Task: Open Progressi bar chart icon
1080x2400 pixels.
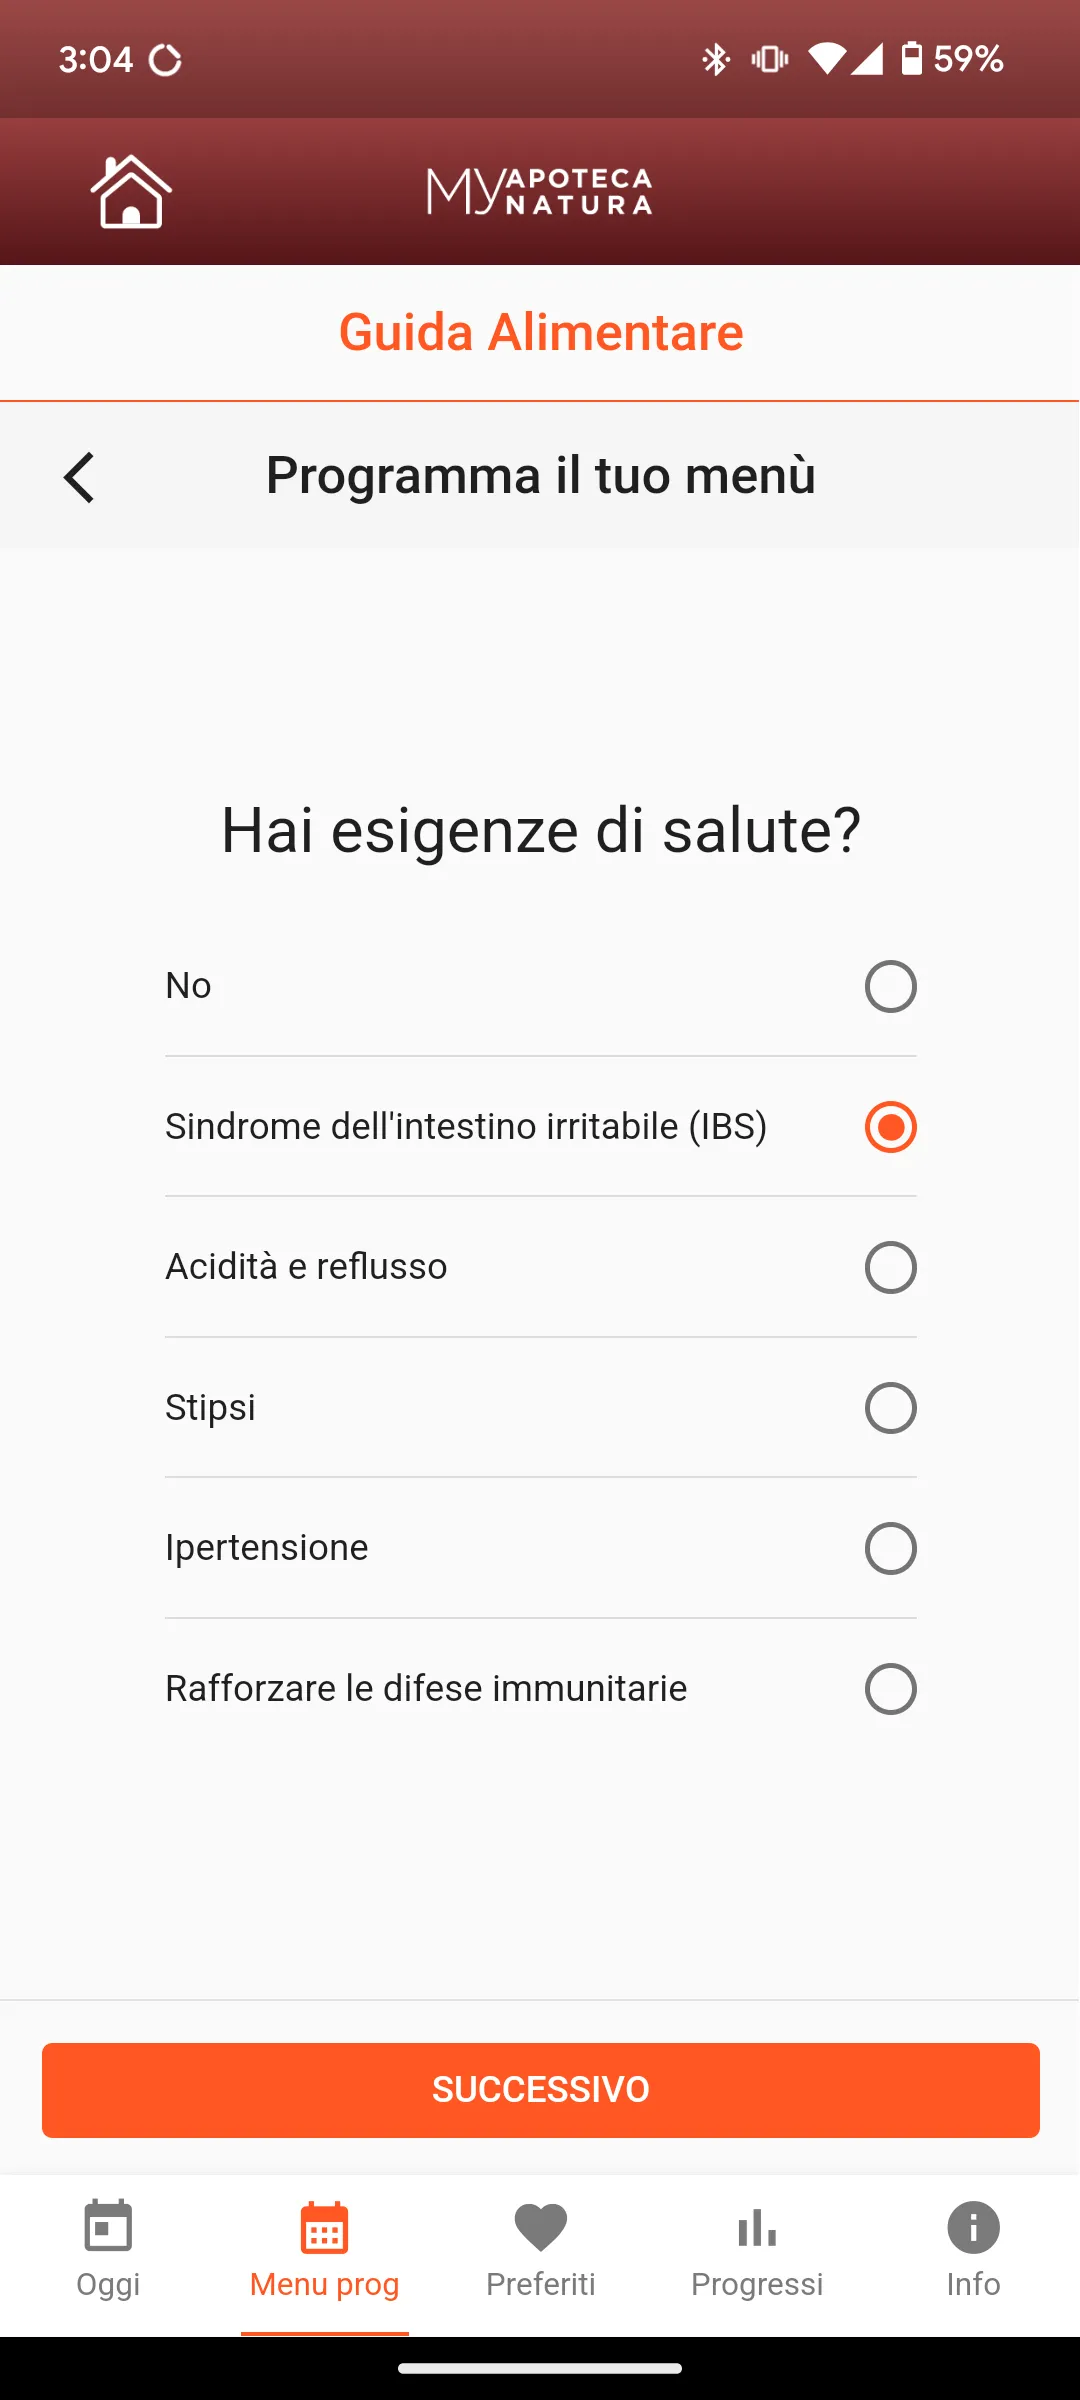Action: coord(757,2228)
